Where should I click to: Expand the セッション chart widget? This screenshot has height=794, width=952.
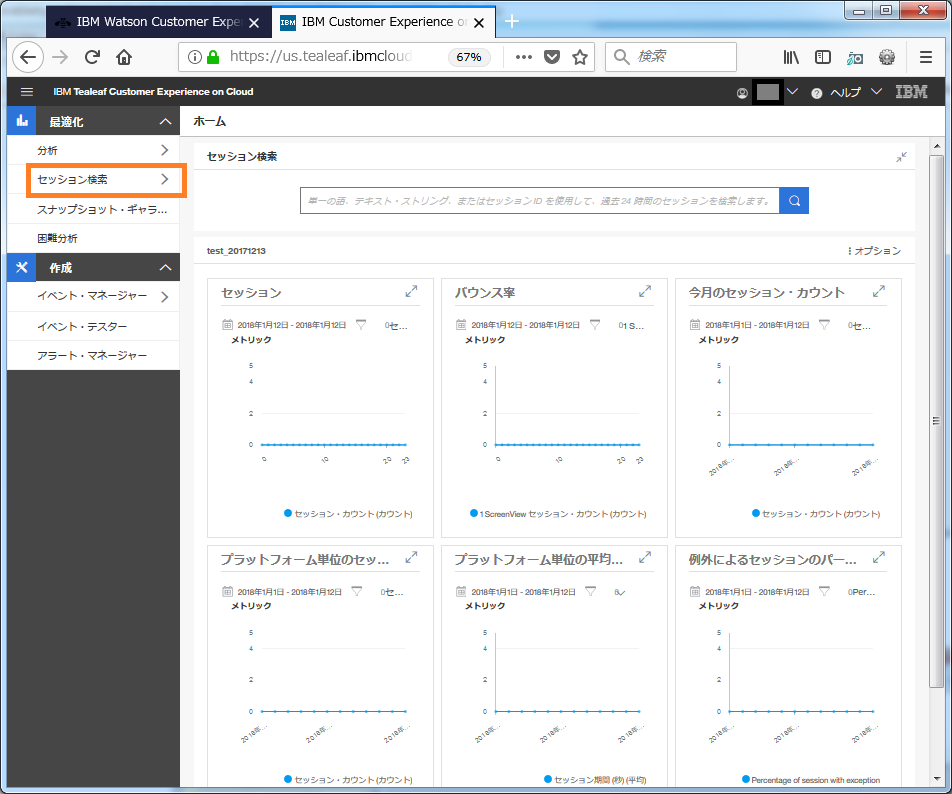[x=411, y=291]
